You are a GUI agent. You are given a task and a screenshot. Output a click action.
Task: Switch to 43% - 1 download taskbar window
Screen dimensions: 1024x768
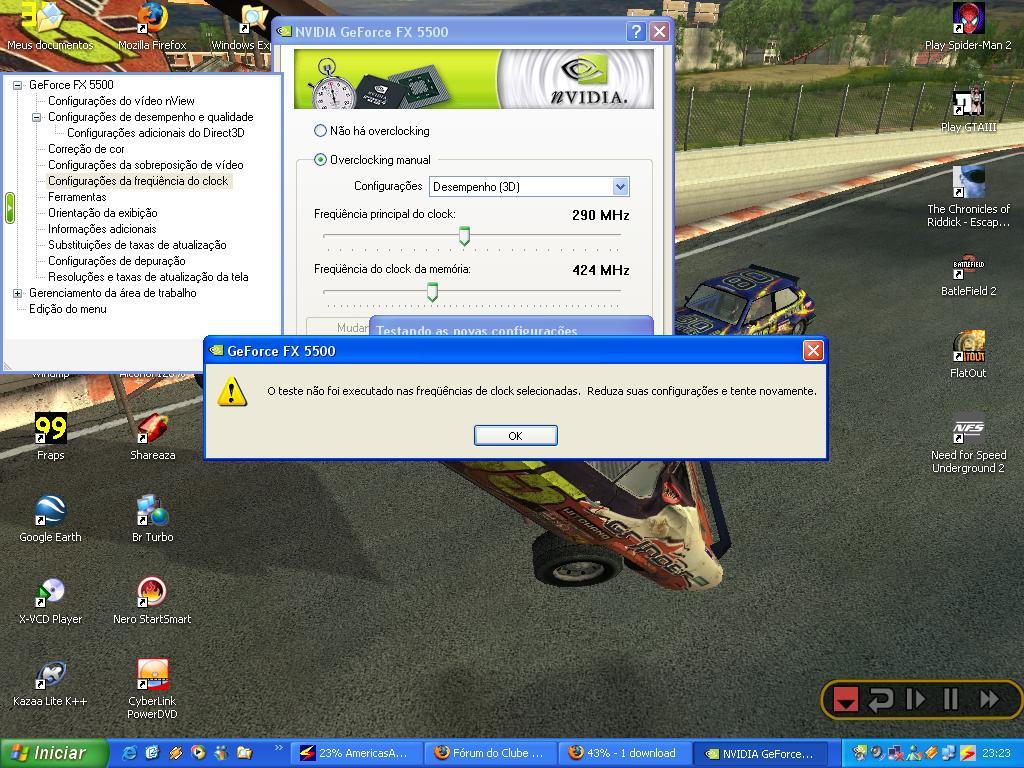[624, 753]
